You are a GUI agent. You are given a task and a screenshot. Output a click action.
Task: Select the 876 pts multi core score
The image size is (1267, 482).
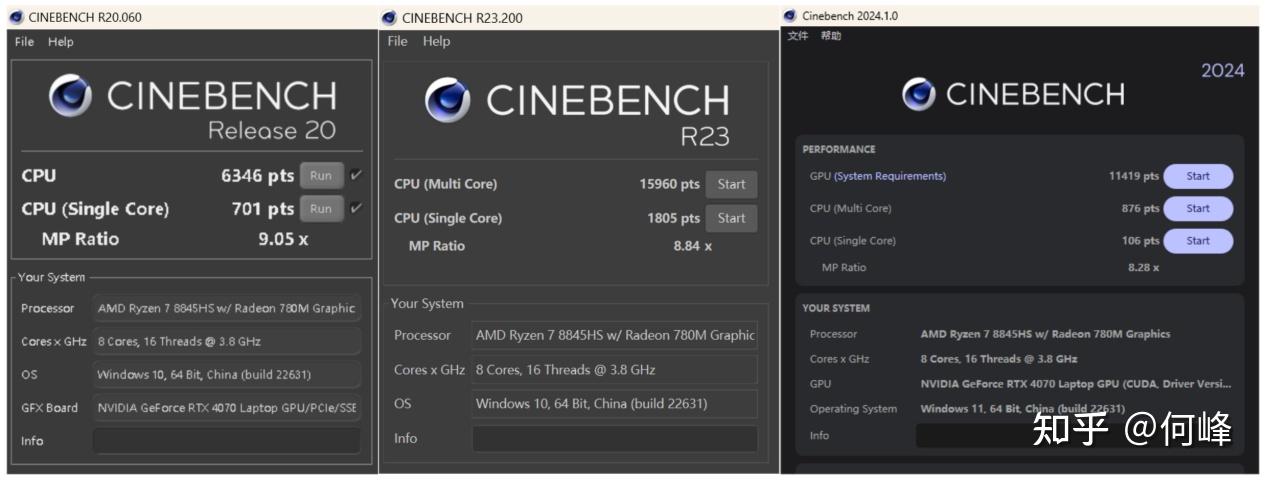point(1141,208)
